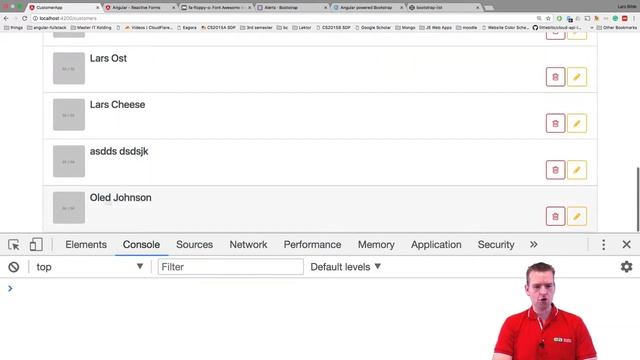Open the Other Bookmarks folder
This screenshot has width=640, height=360.
pyautogui.click(x=616, y=28)
